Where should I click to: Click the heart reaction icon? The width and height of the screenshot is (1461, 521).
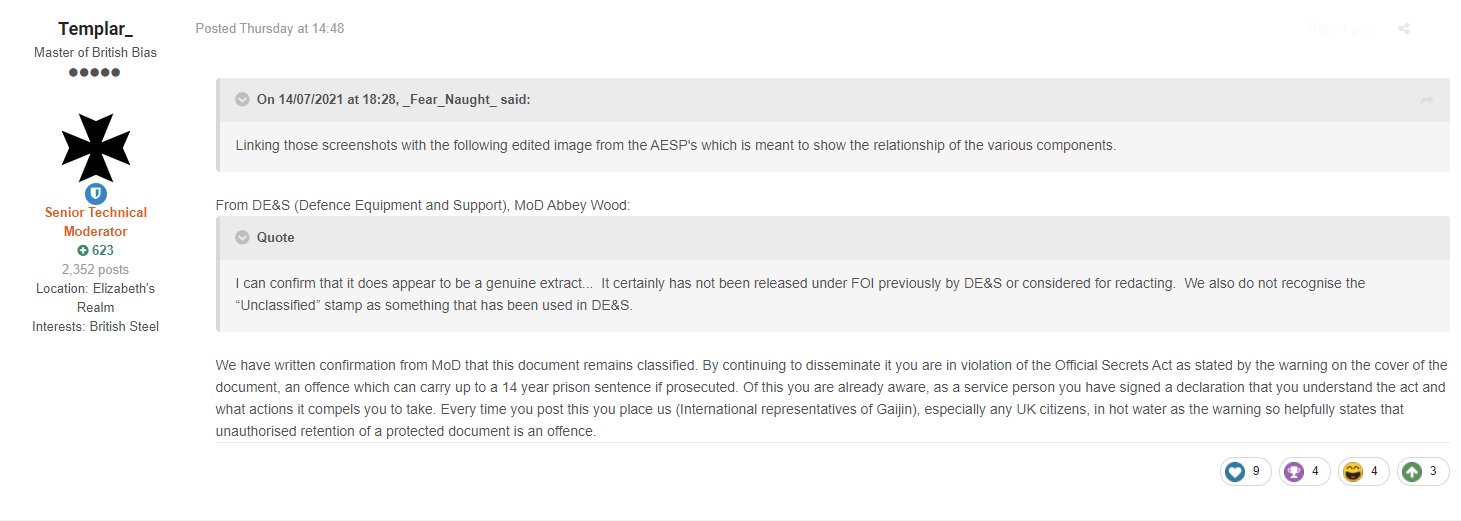pos(1235,471)
